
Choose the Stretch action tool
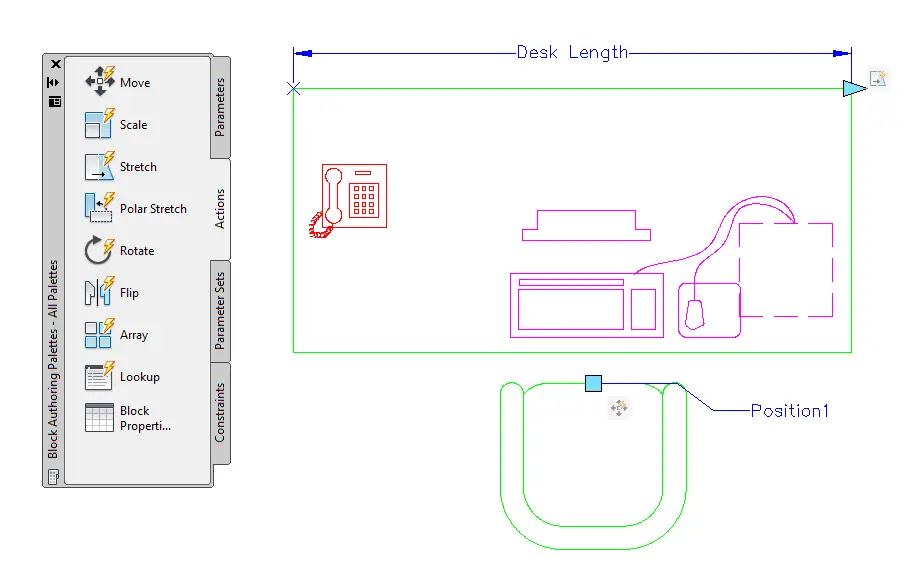coord(100,166)
